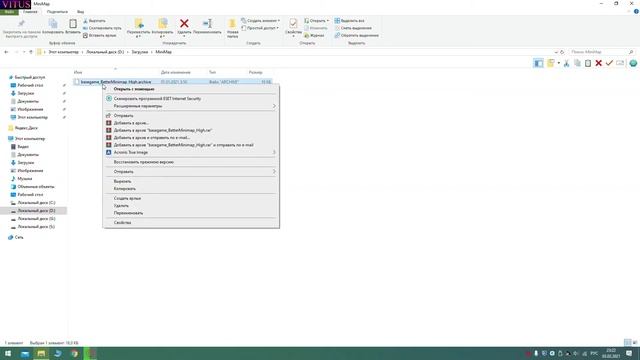Open the Копировать в dropdown
The height and width of the screenshot is (360, 640).
click(162, 27)
